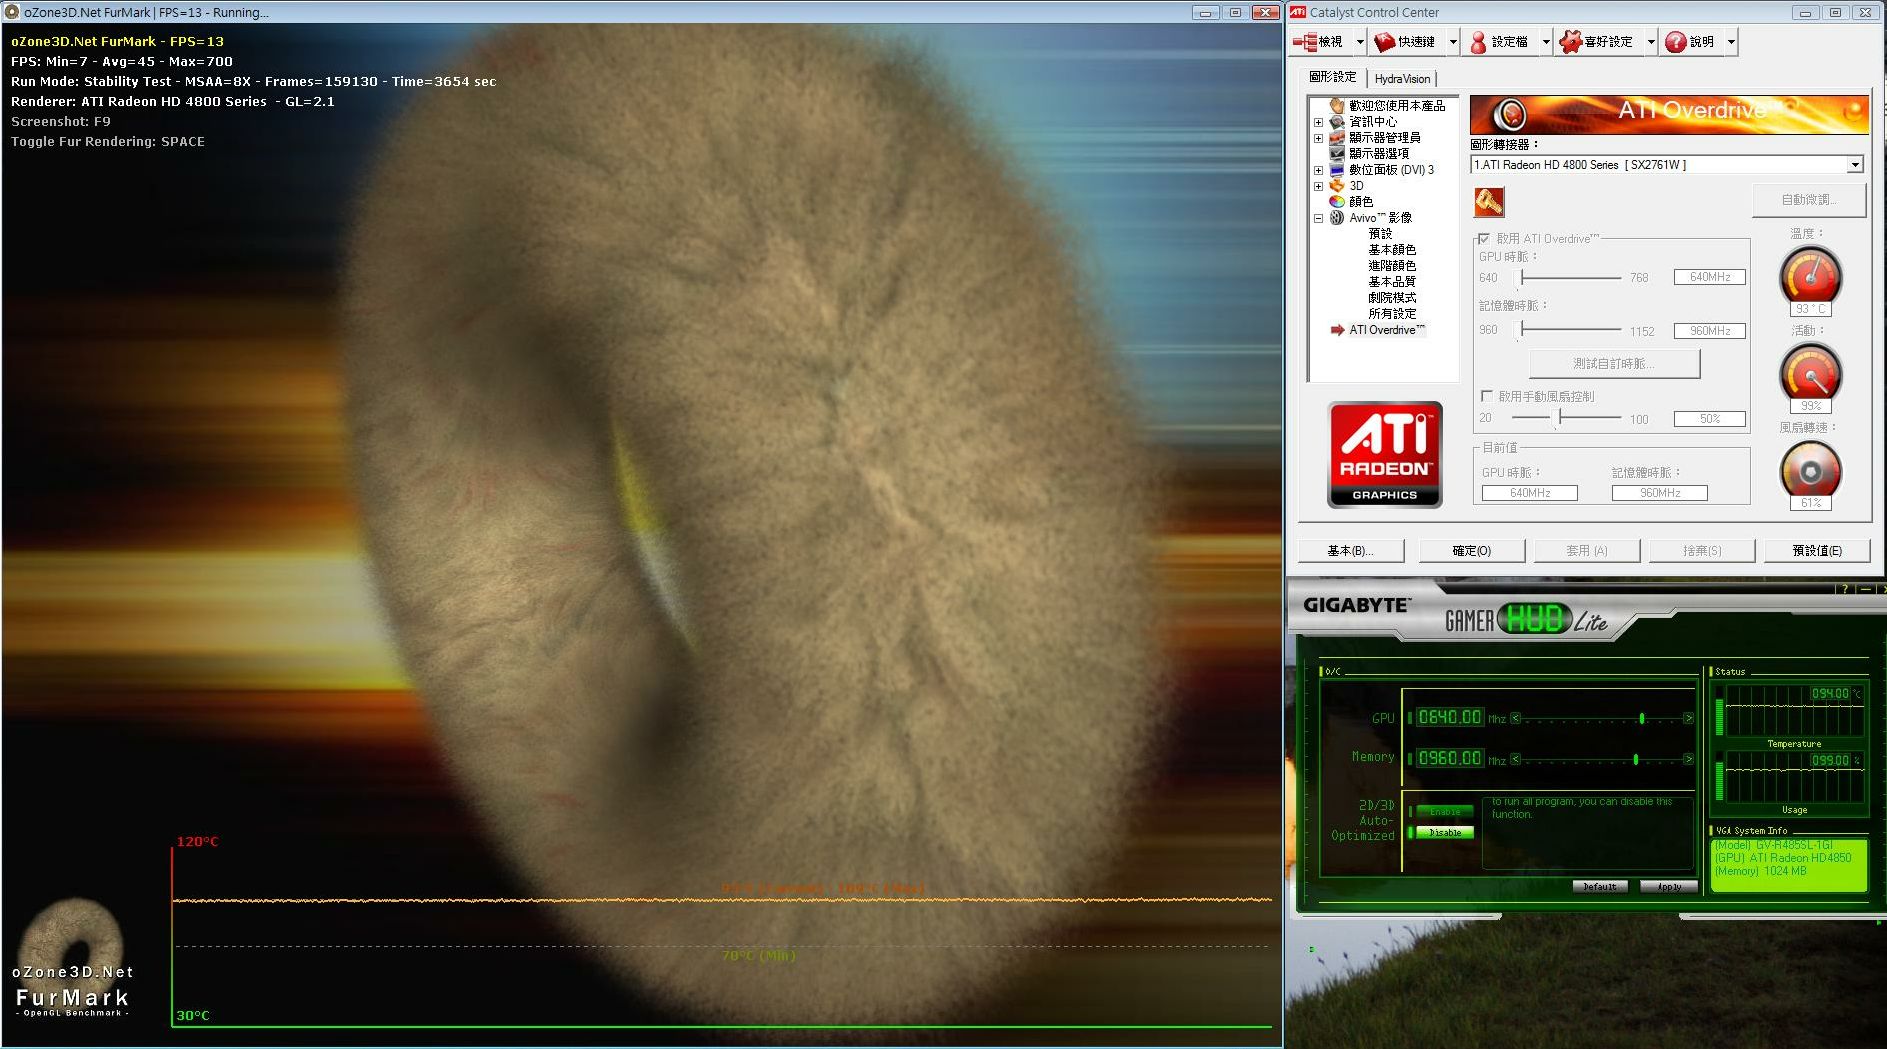Screen dimensions: 1887x1049
Task: Click the 套用(A) apply button
Action: pos(1587,551)
